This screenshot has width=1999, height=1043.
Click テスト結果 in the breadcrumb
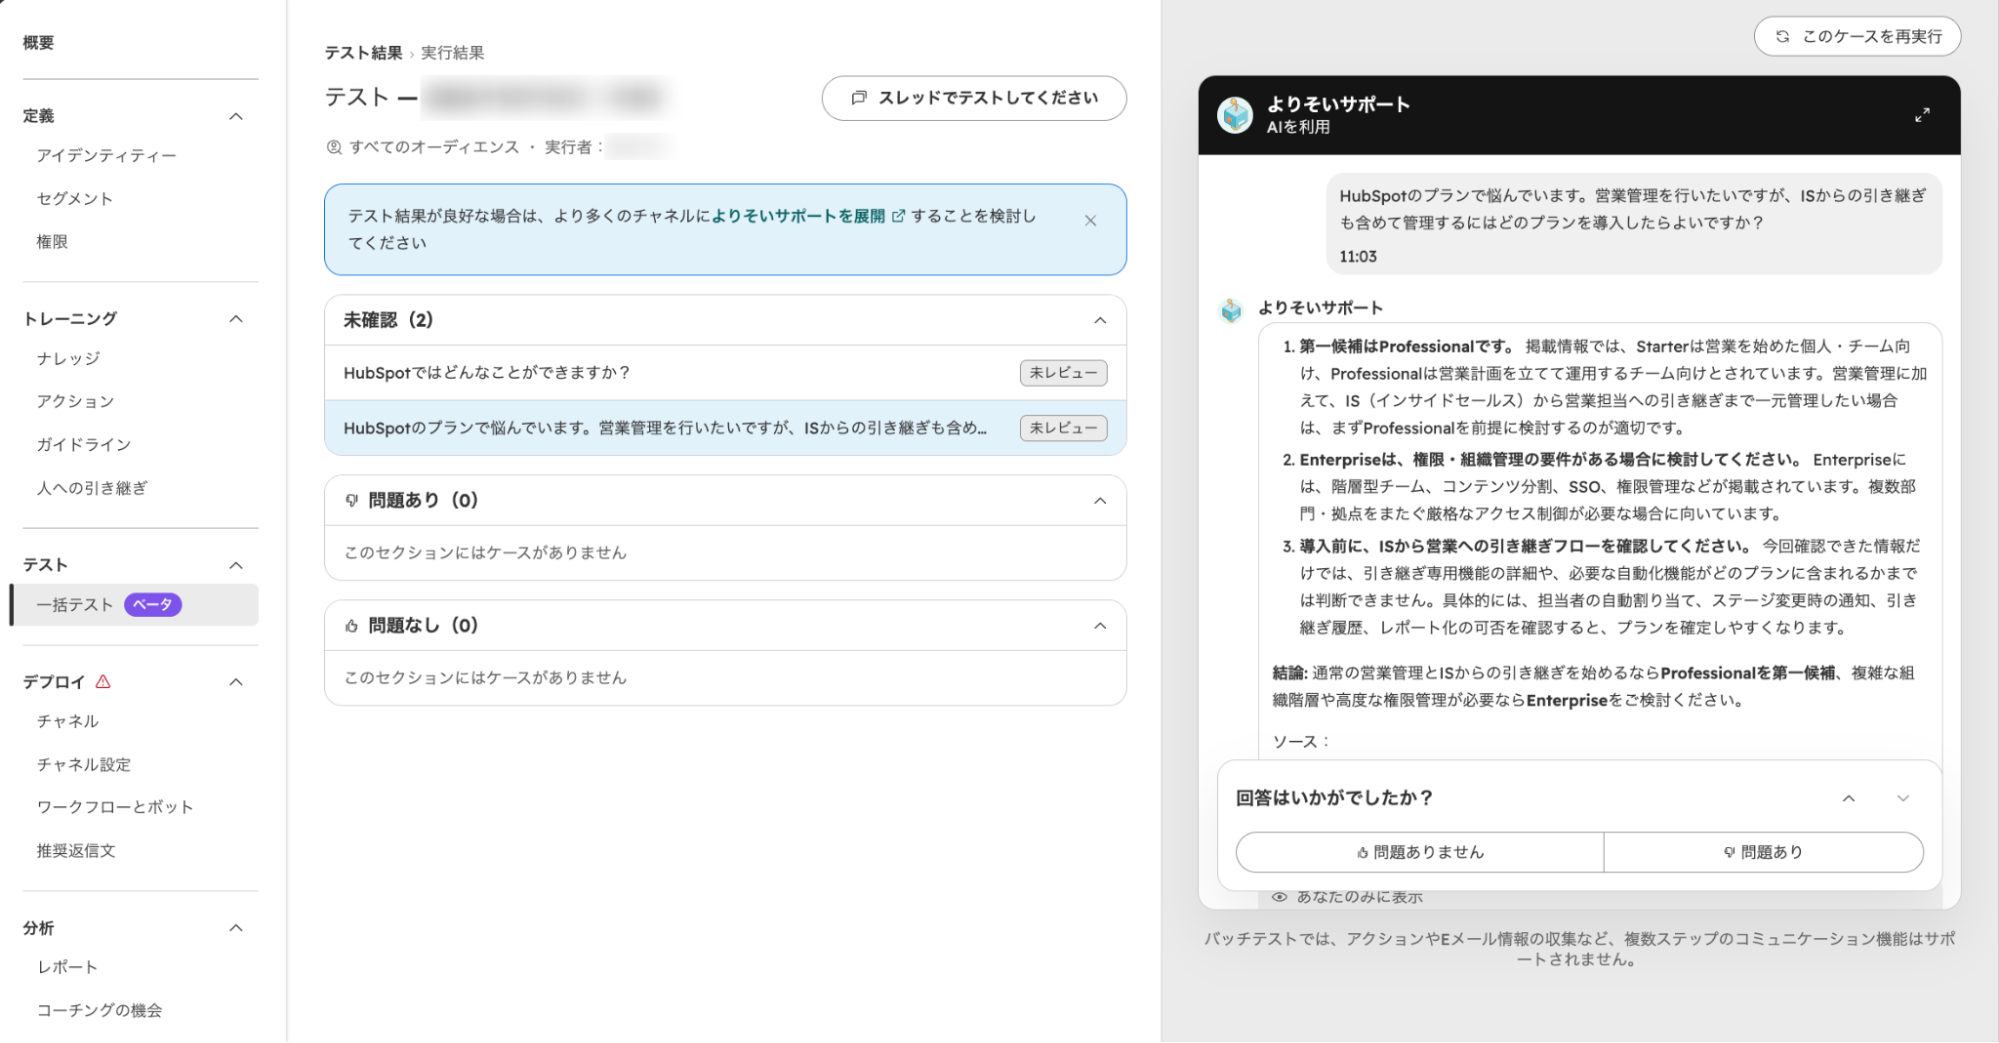click(363, 53)
